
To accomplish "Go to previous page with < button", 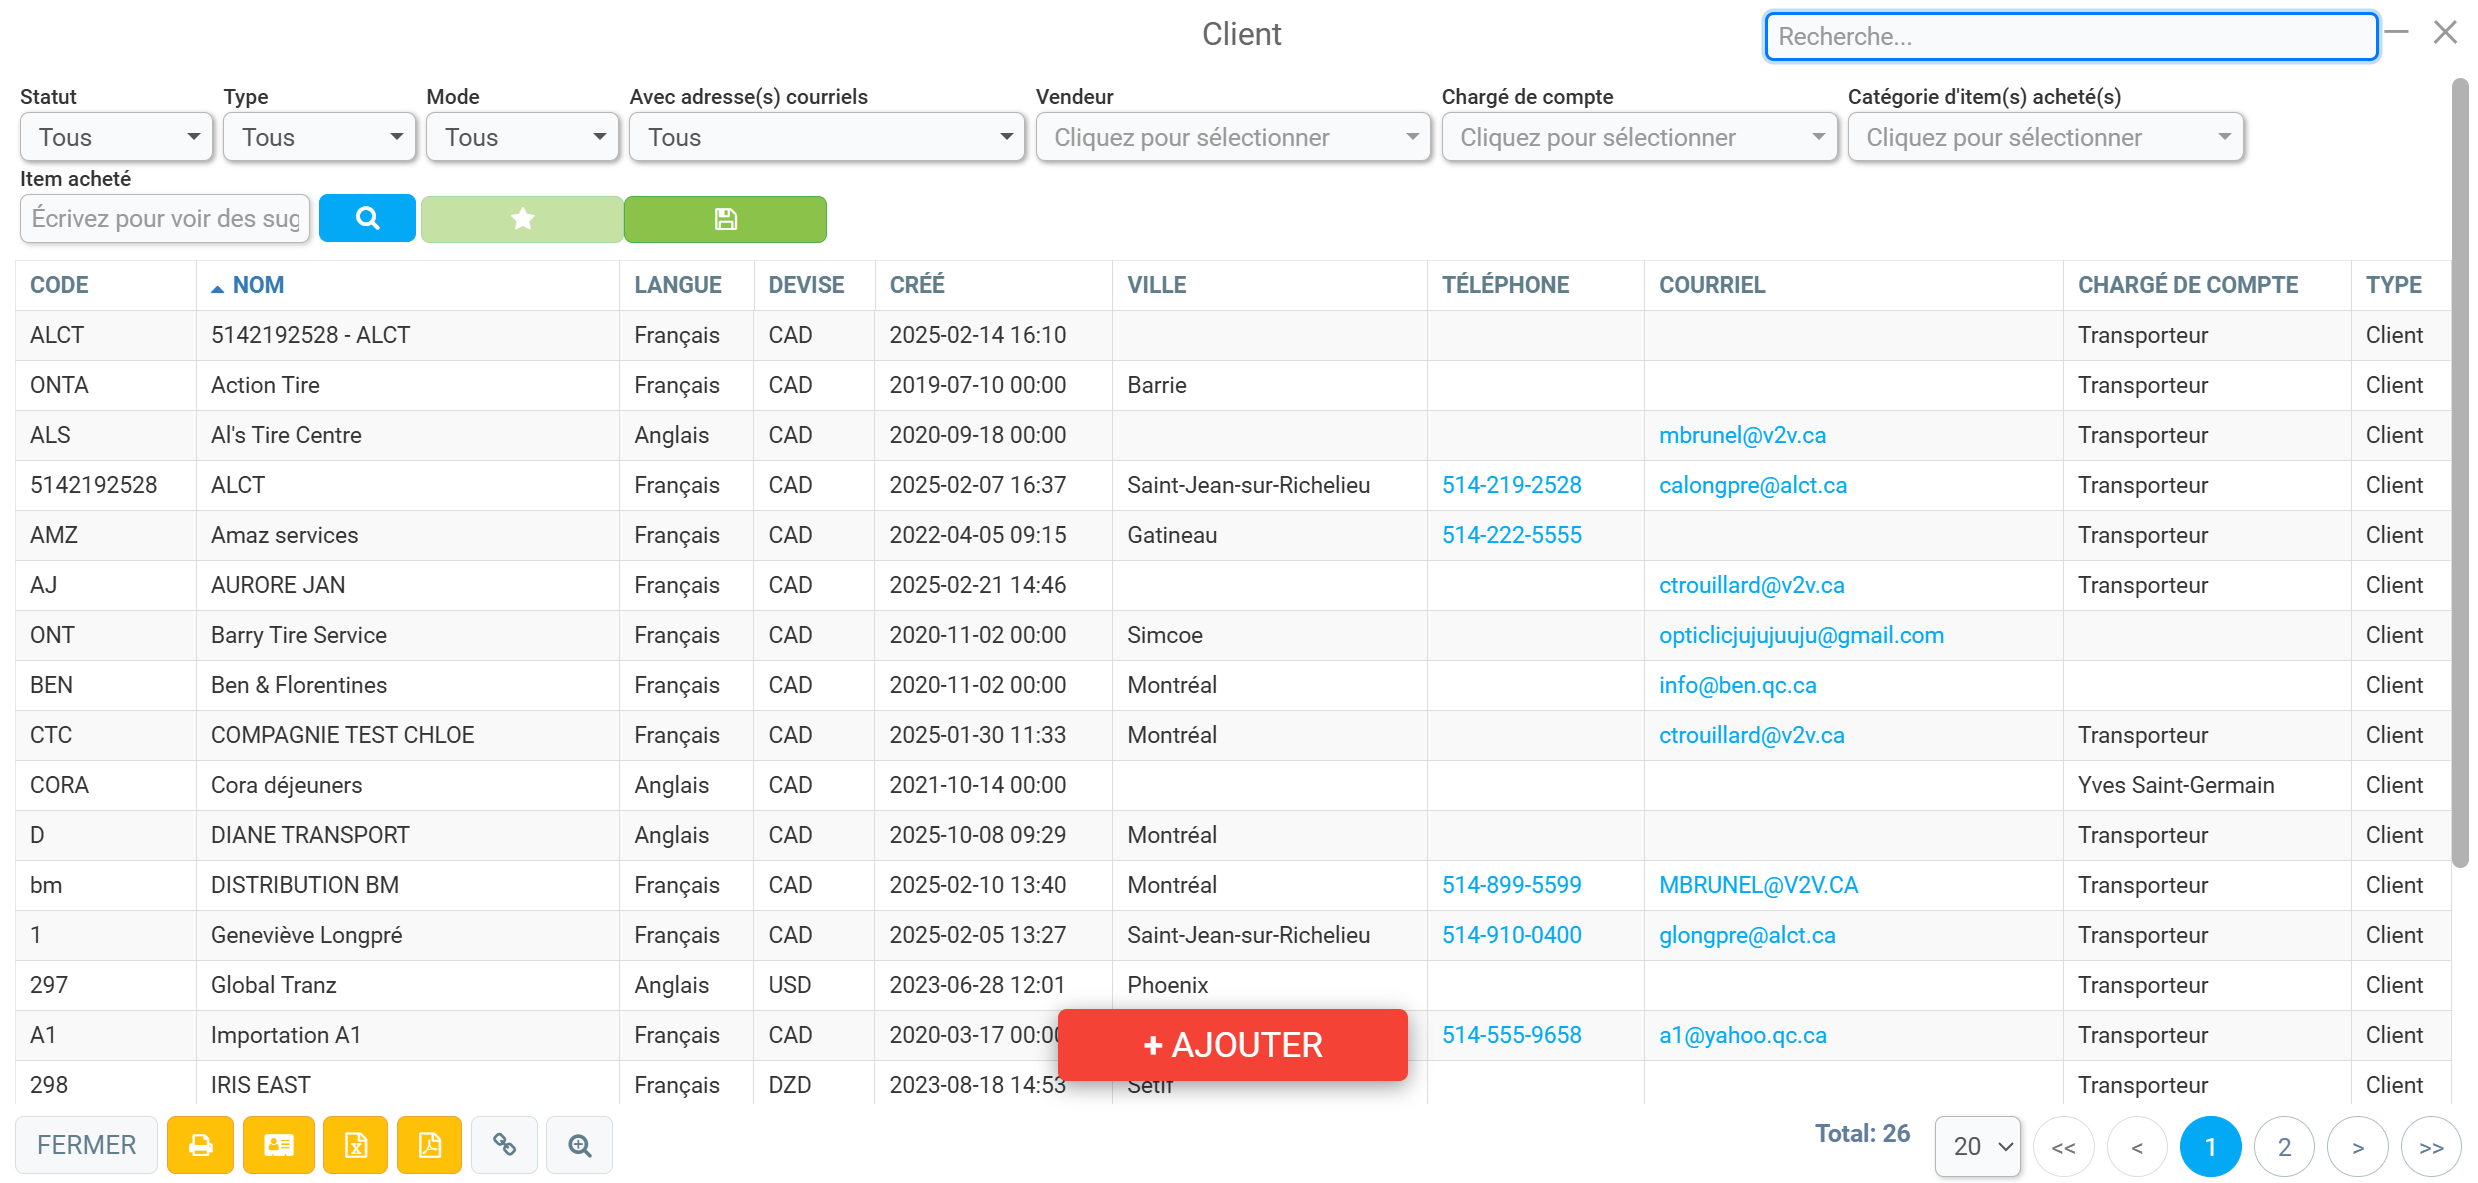I will tap(2137, 1147).
